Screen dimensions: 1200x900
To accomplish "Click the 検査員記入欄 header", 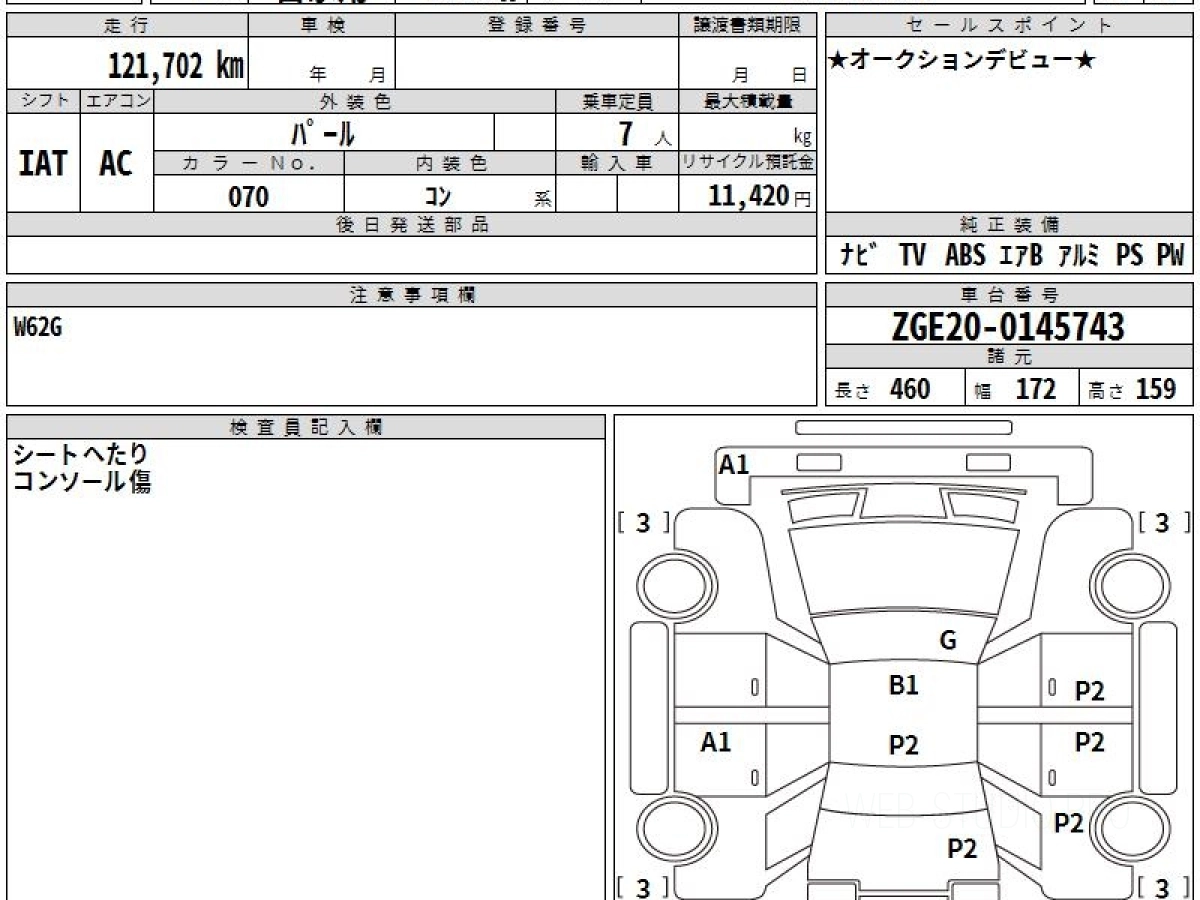I will (306, 426).
